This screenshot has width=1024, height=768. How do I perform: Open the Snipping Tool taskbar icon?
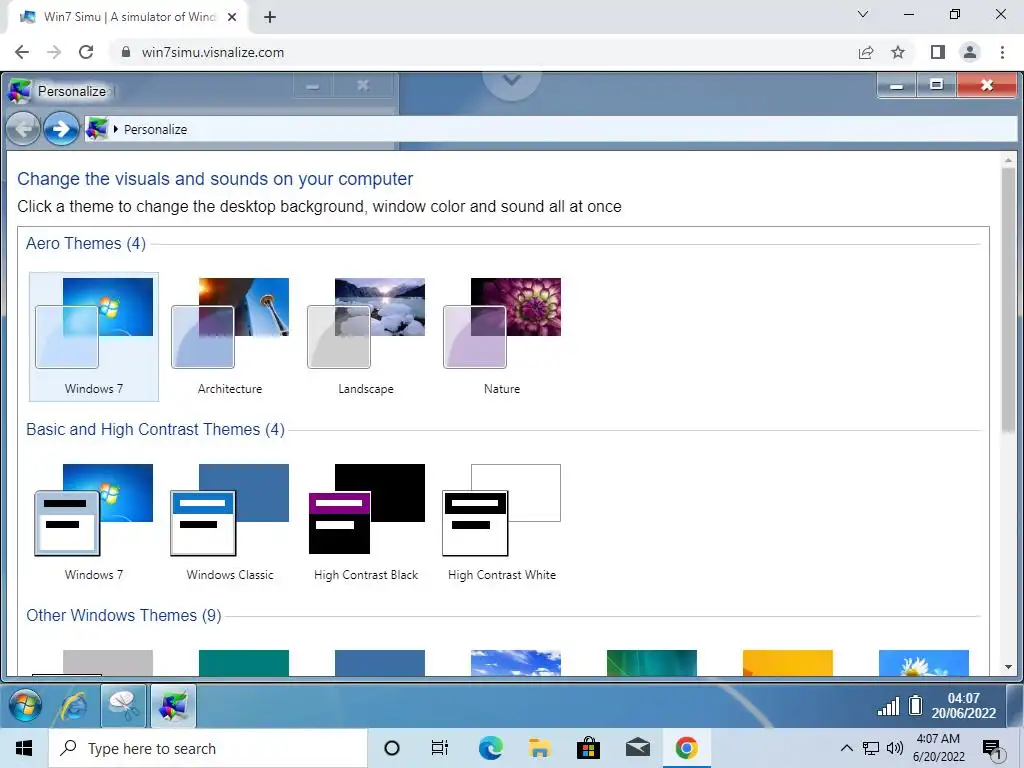coord(123,706)
